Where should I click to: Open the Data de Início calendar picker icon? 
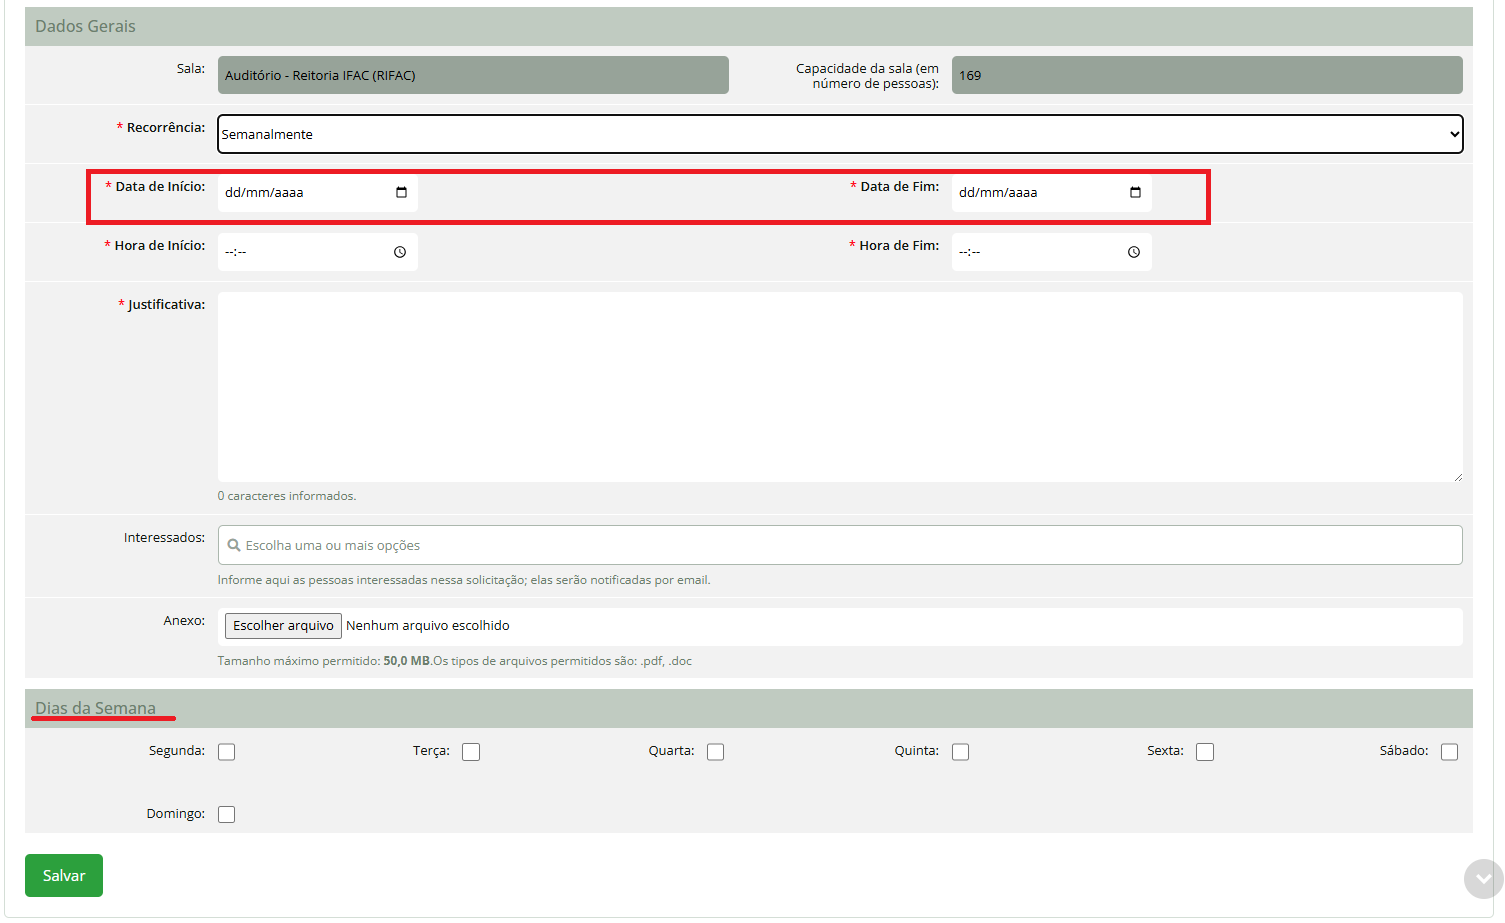[x=401, y=193]
